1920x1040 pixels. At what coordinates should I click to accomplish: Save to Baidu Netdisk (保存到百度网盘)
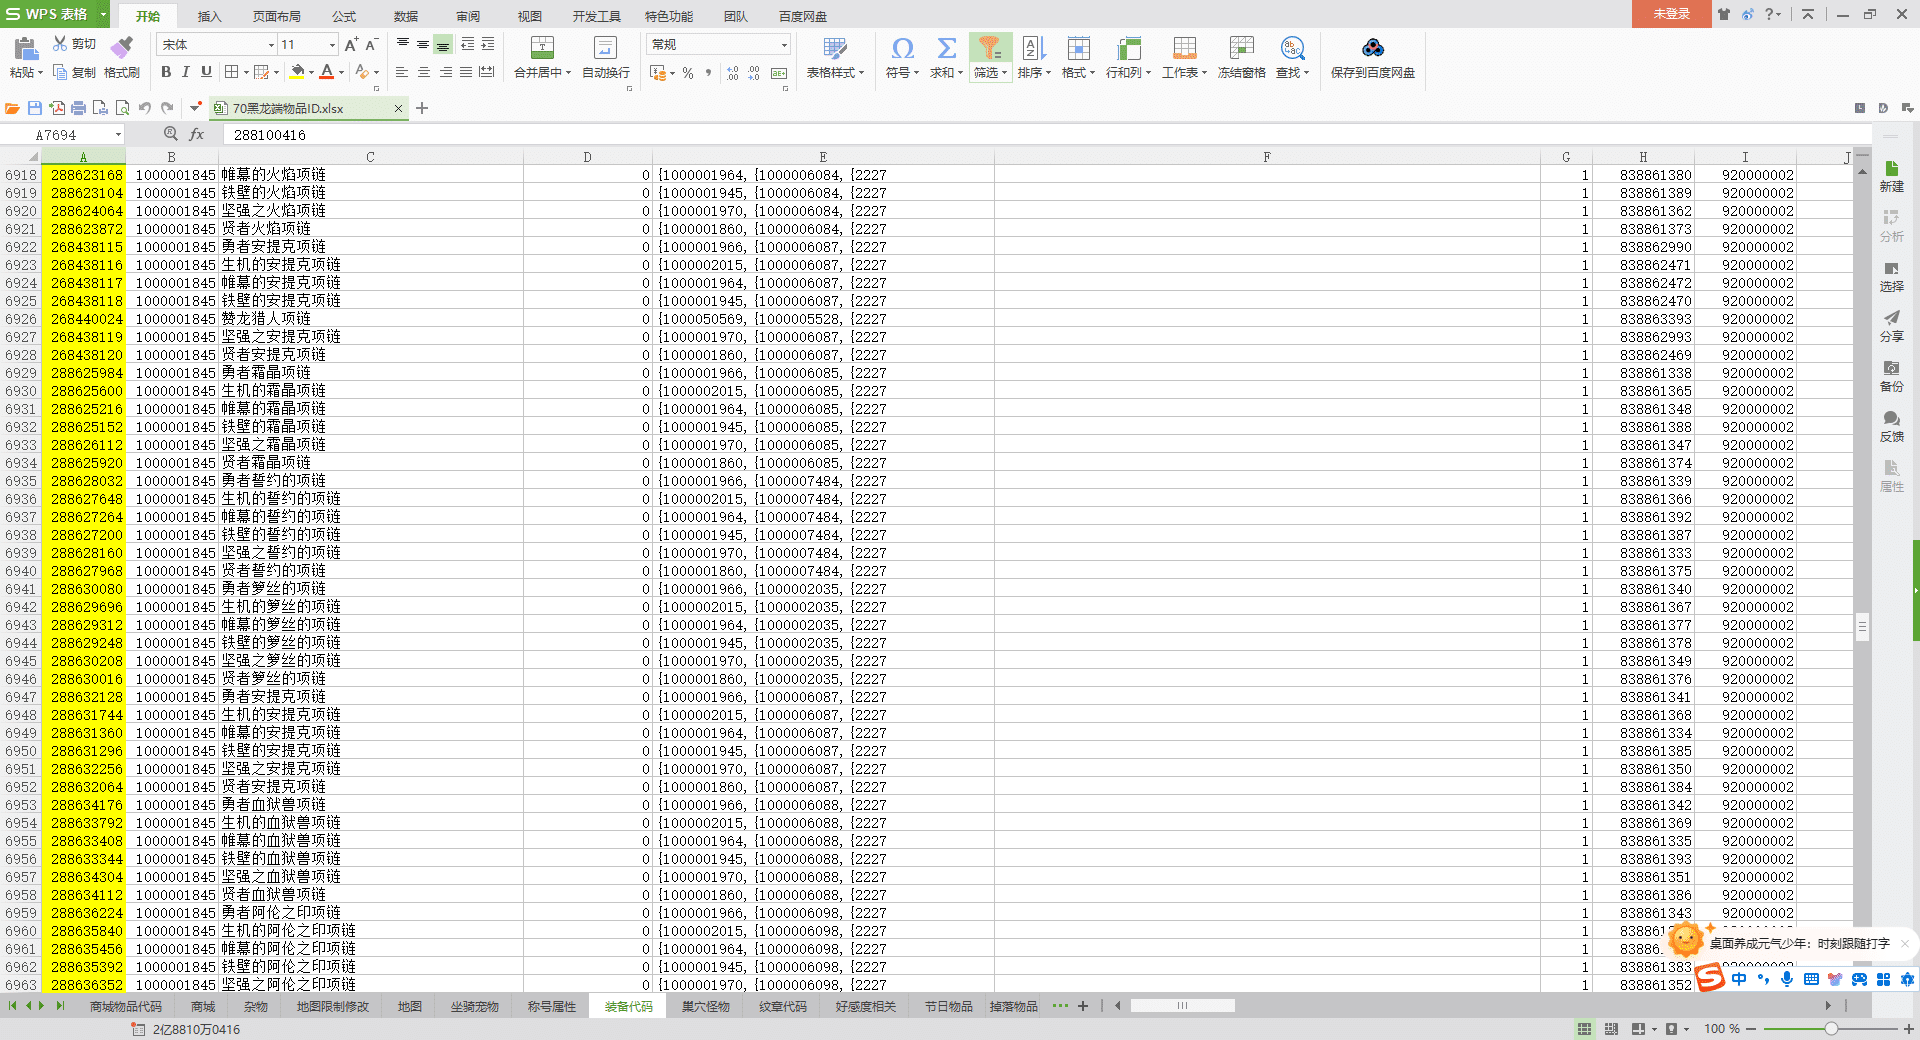1373,57
